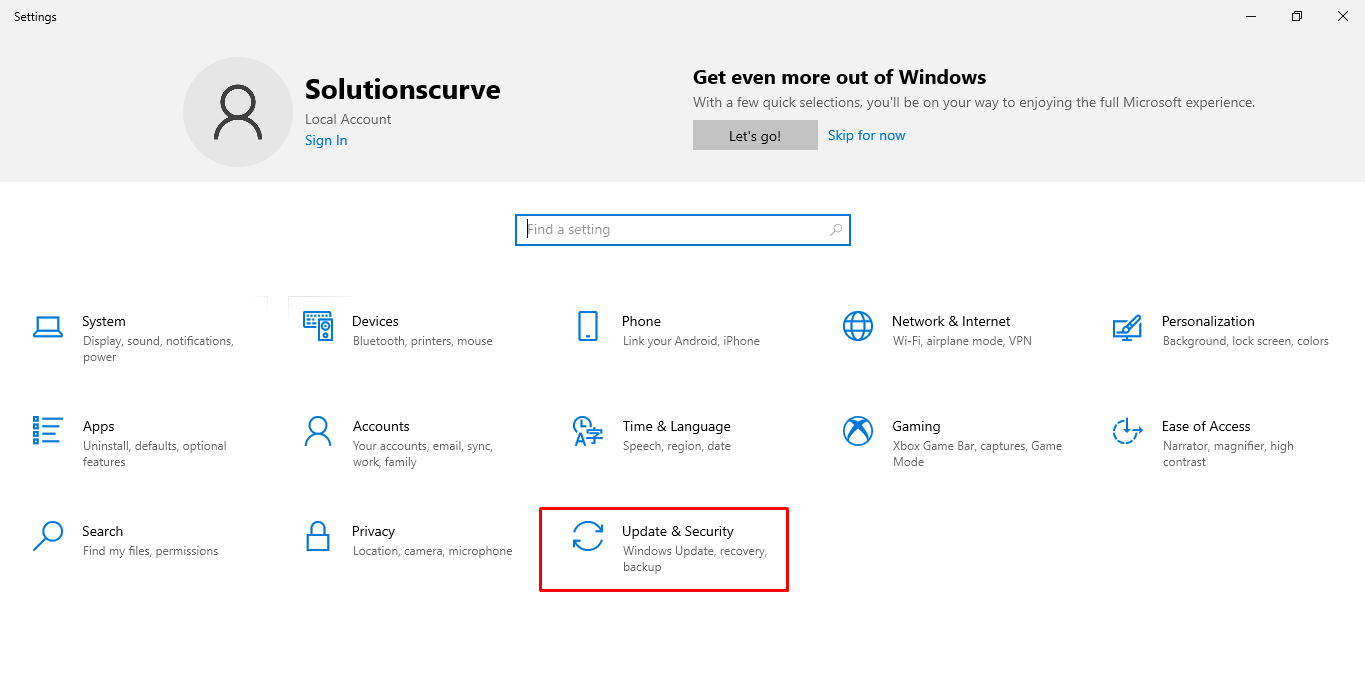Select the Apps category title
The width and height of the screenshot is (1365, 686).
tap(99, 426)
